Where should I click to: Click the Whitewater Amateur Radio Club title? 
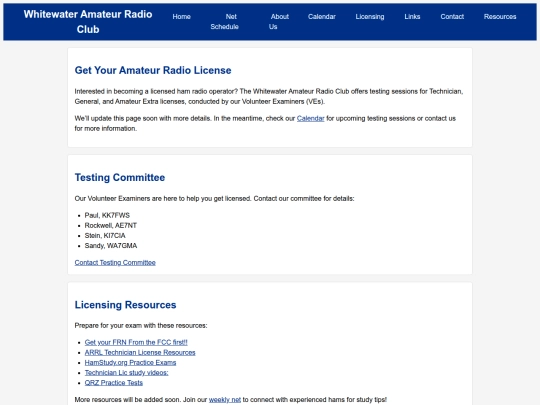pyautogui.click(x=88, y=22)
